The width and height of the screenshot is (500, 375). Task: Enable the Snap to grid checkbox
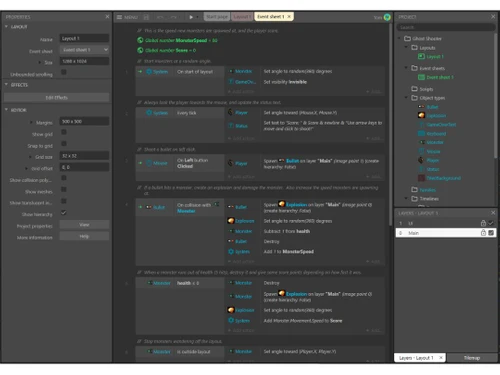[x=64, y=144]
